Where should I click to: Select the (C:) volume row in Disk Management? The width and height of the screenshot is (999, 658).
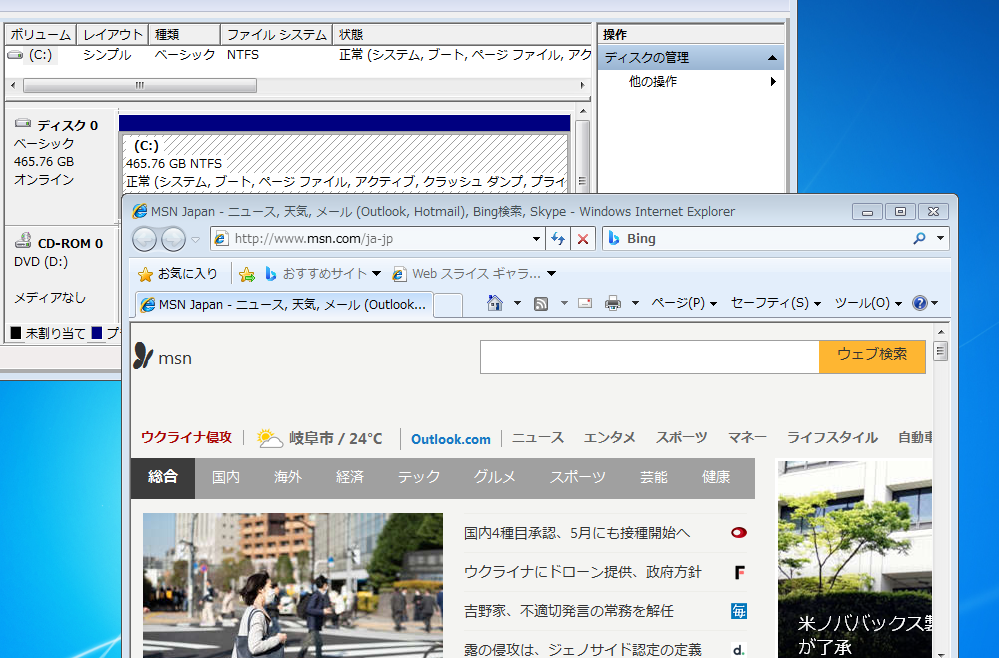point(298,55)
